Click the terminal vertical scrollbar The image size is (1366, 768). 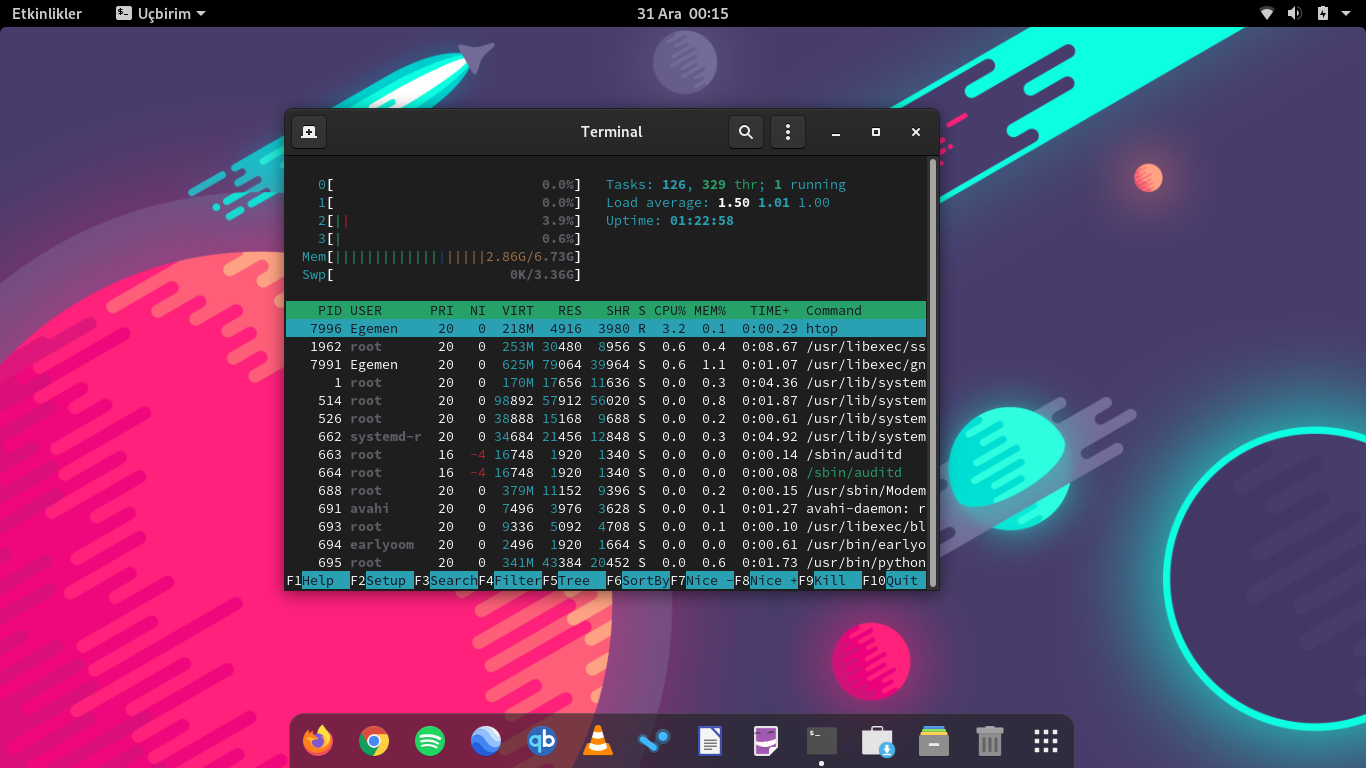pos(933,370)
